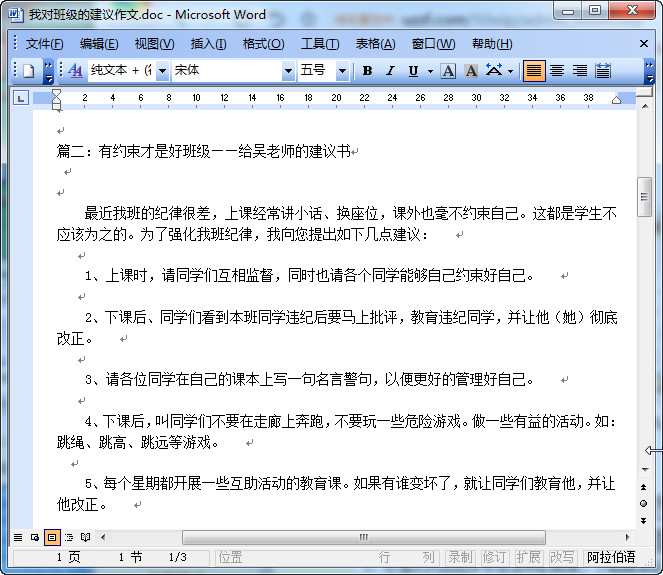Expand the font size dropdown 五号
663x575 pixels.
[342, 71]
